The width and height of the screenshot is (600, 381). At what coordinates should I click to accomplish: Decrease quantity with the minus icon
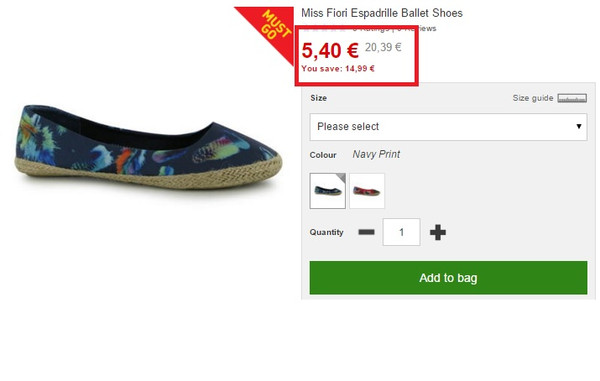366,232
